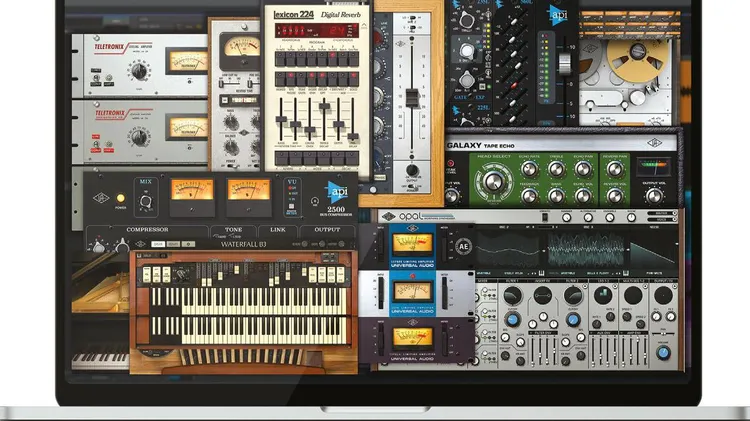Screen dimensions: 750x421
Task: Click Opal Filter 1 blue cutoff knob
Action: 512,320
